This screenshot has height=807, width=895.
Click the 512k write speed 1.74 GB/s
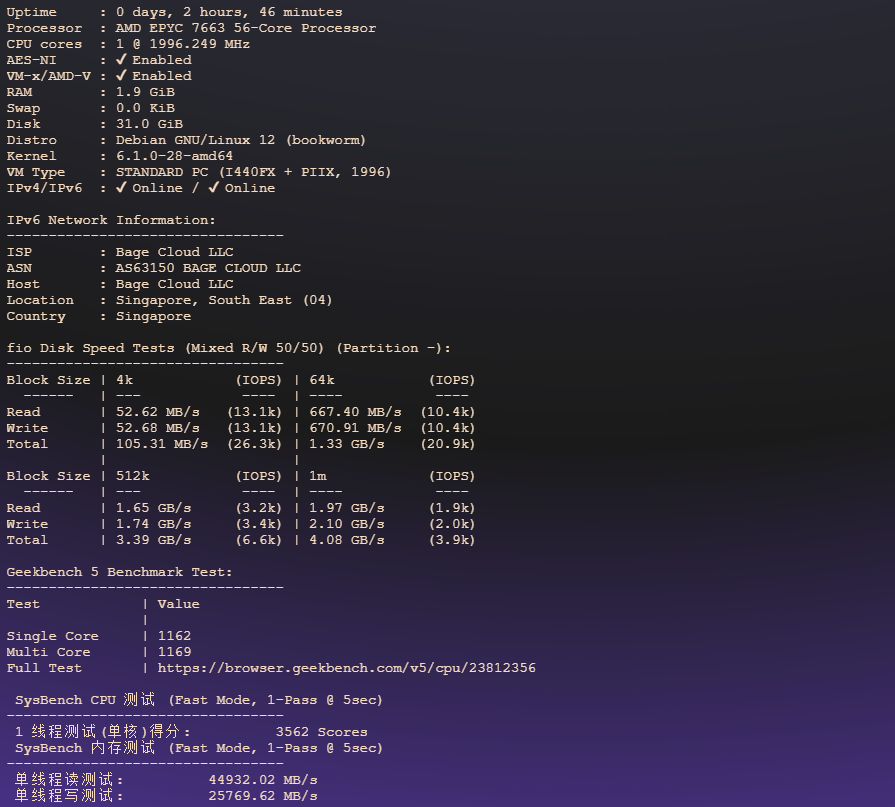pyautogui.click(x=153, y=524)
